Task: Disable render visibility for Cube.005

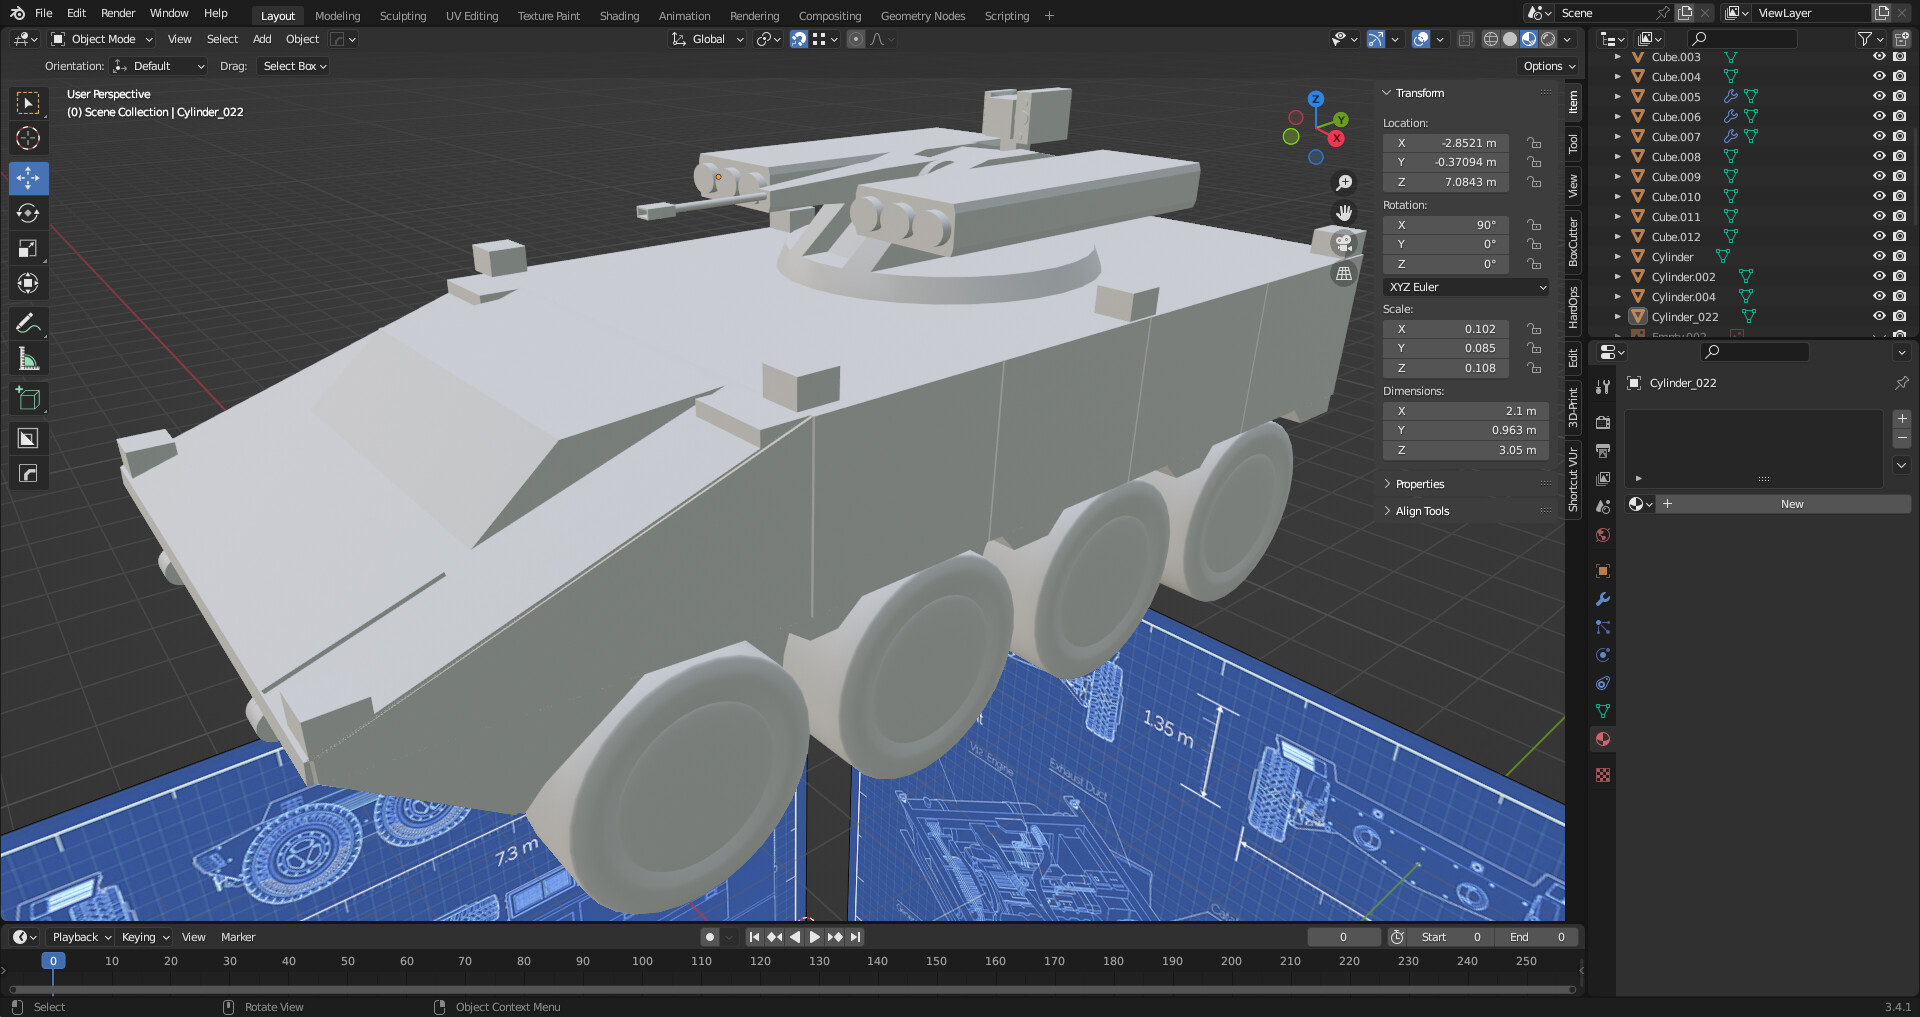Action: click(1899, 96)
